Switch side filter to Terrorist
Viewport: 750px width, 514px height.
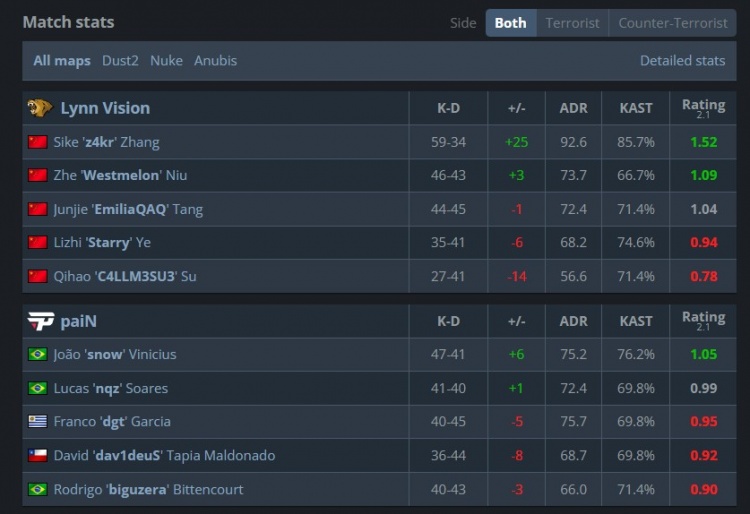(572, 23)
